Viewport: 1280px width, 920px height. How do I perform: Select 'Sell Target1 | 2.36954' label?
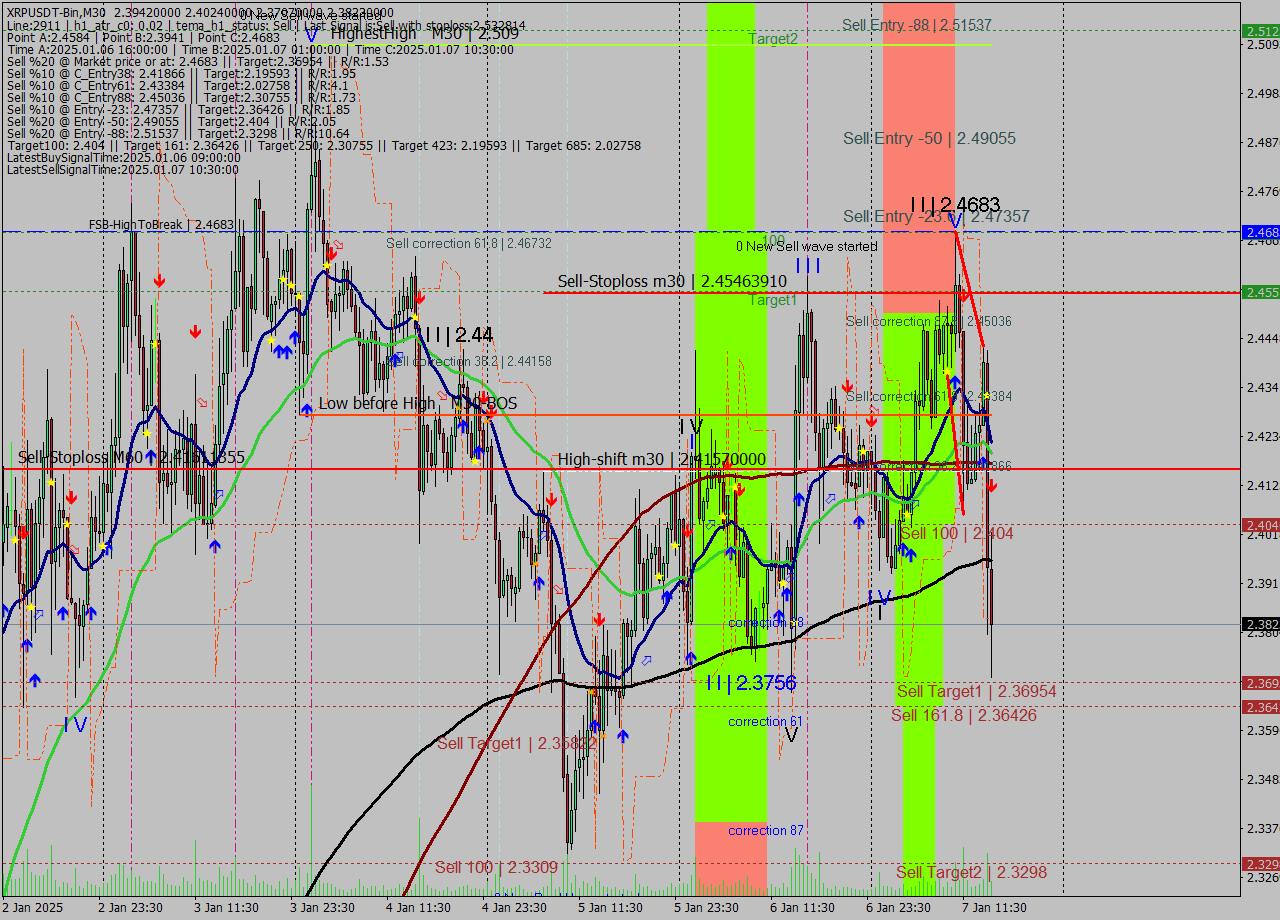point(976,692)
